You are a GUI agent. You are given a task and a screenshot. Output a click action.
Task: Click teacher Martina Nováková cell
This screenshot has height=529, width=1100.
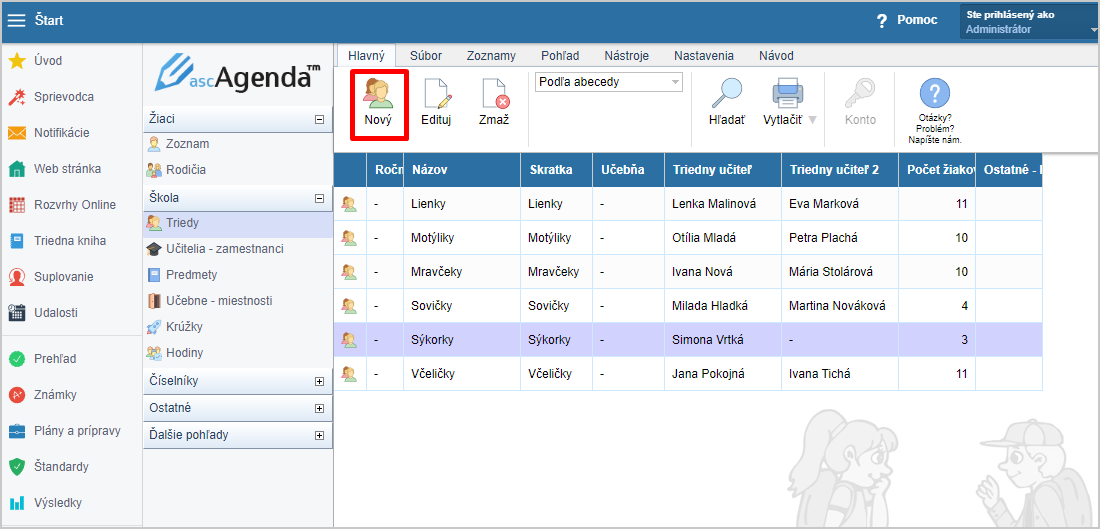pyautogui.click(x=840, y=306)
